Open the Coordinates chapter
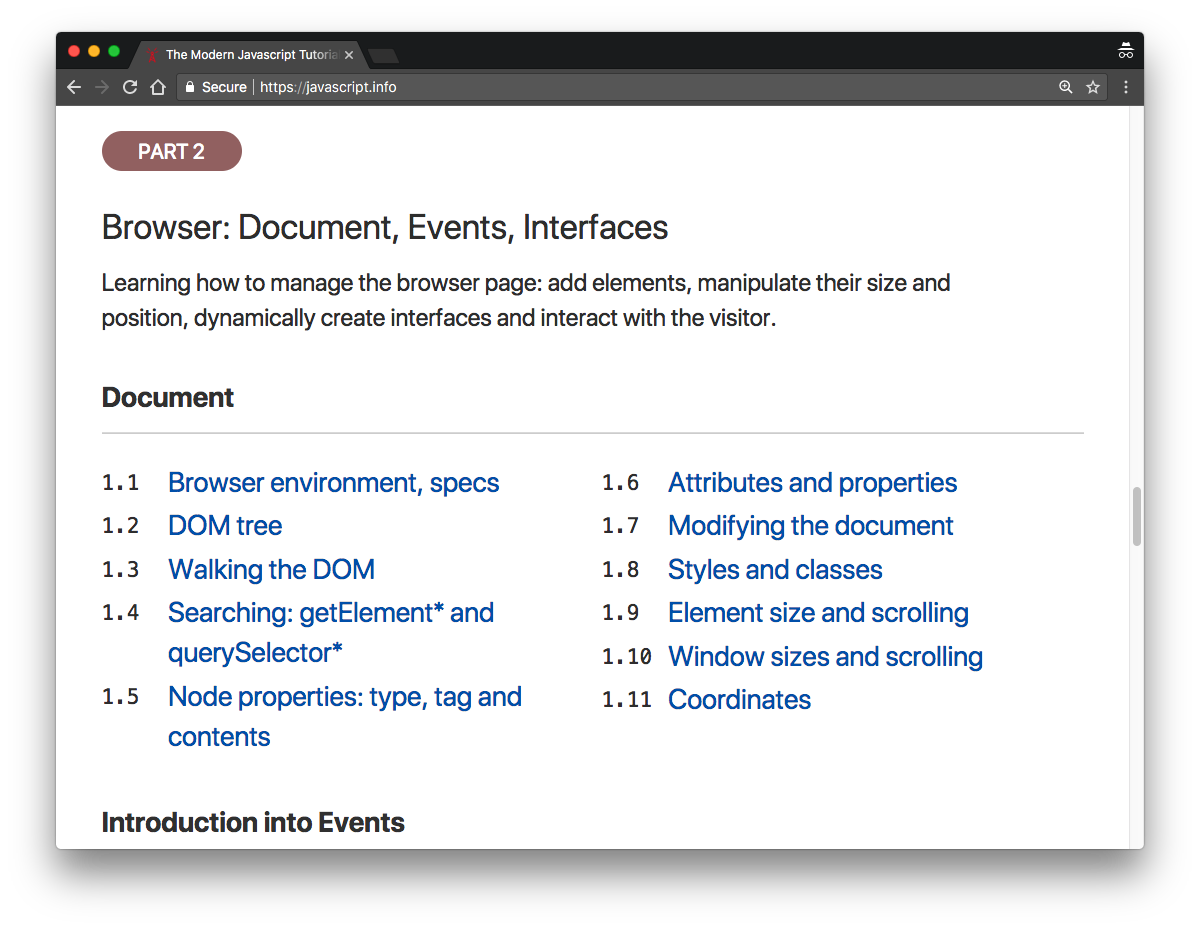Viewport: 1200px width, 929px height. point(739,699)
